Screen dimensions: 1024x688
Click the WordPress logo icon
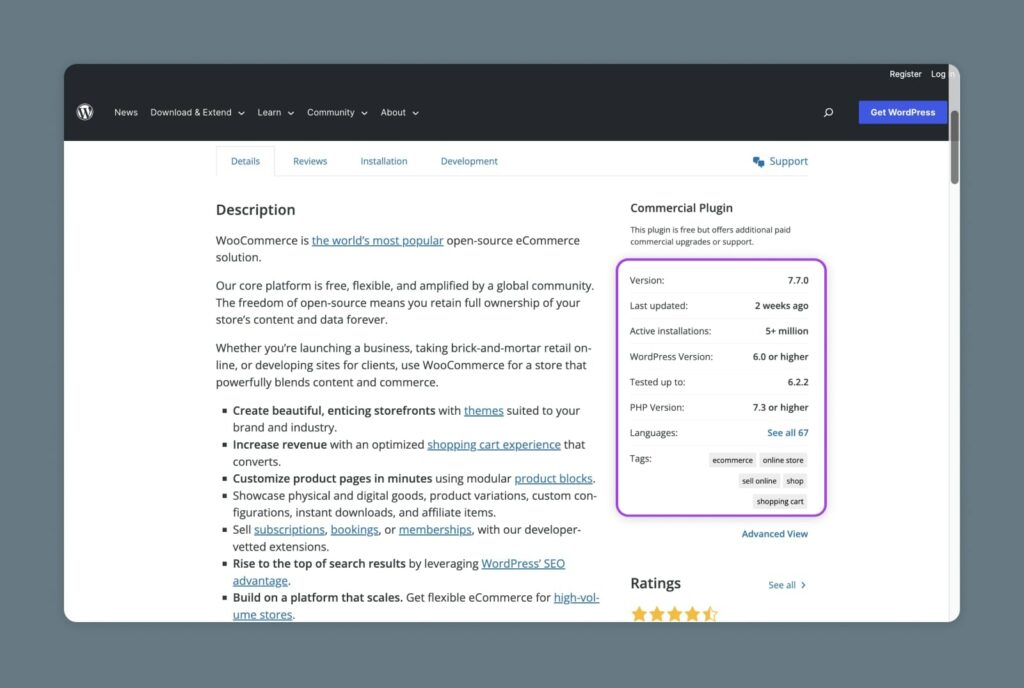click(85, 112)
